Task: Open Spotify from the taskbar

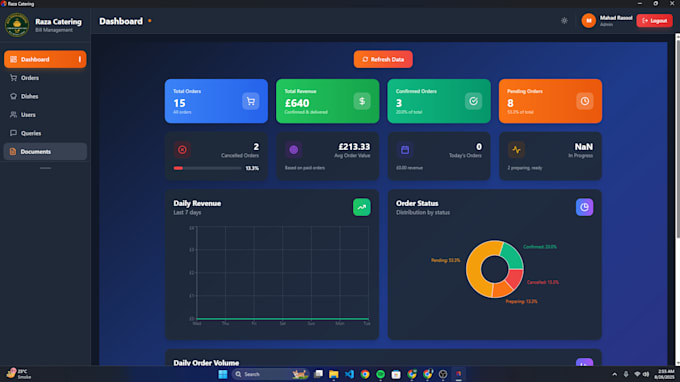Action: 380,374
